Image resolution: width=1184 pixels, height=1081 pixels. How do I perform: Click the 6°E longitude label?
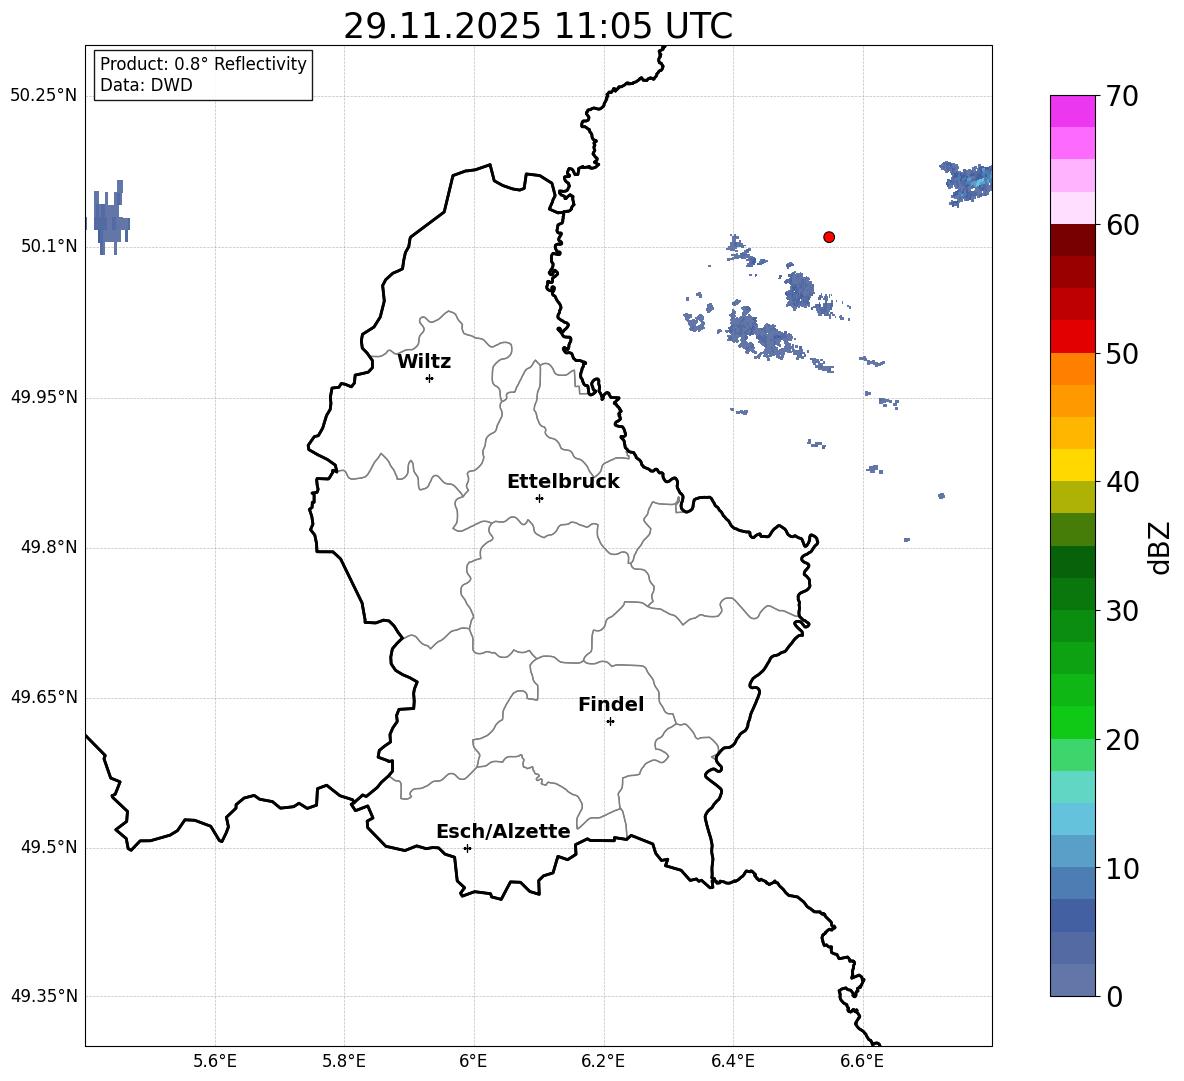473,1061
